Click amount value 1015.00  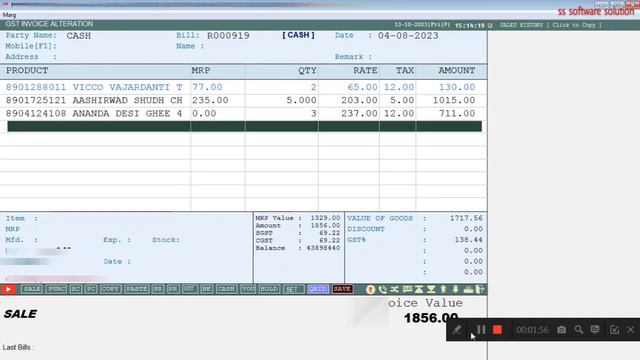(454, 100)
